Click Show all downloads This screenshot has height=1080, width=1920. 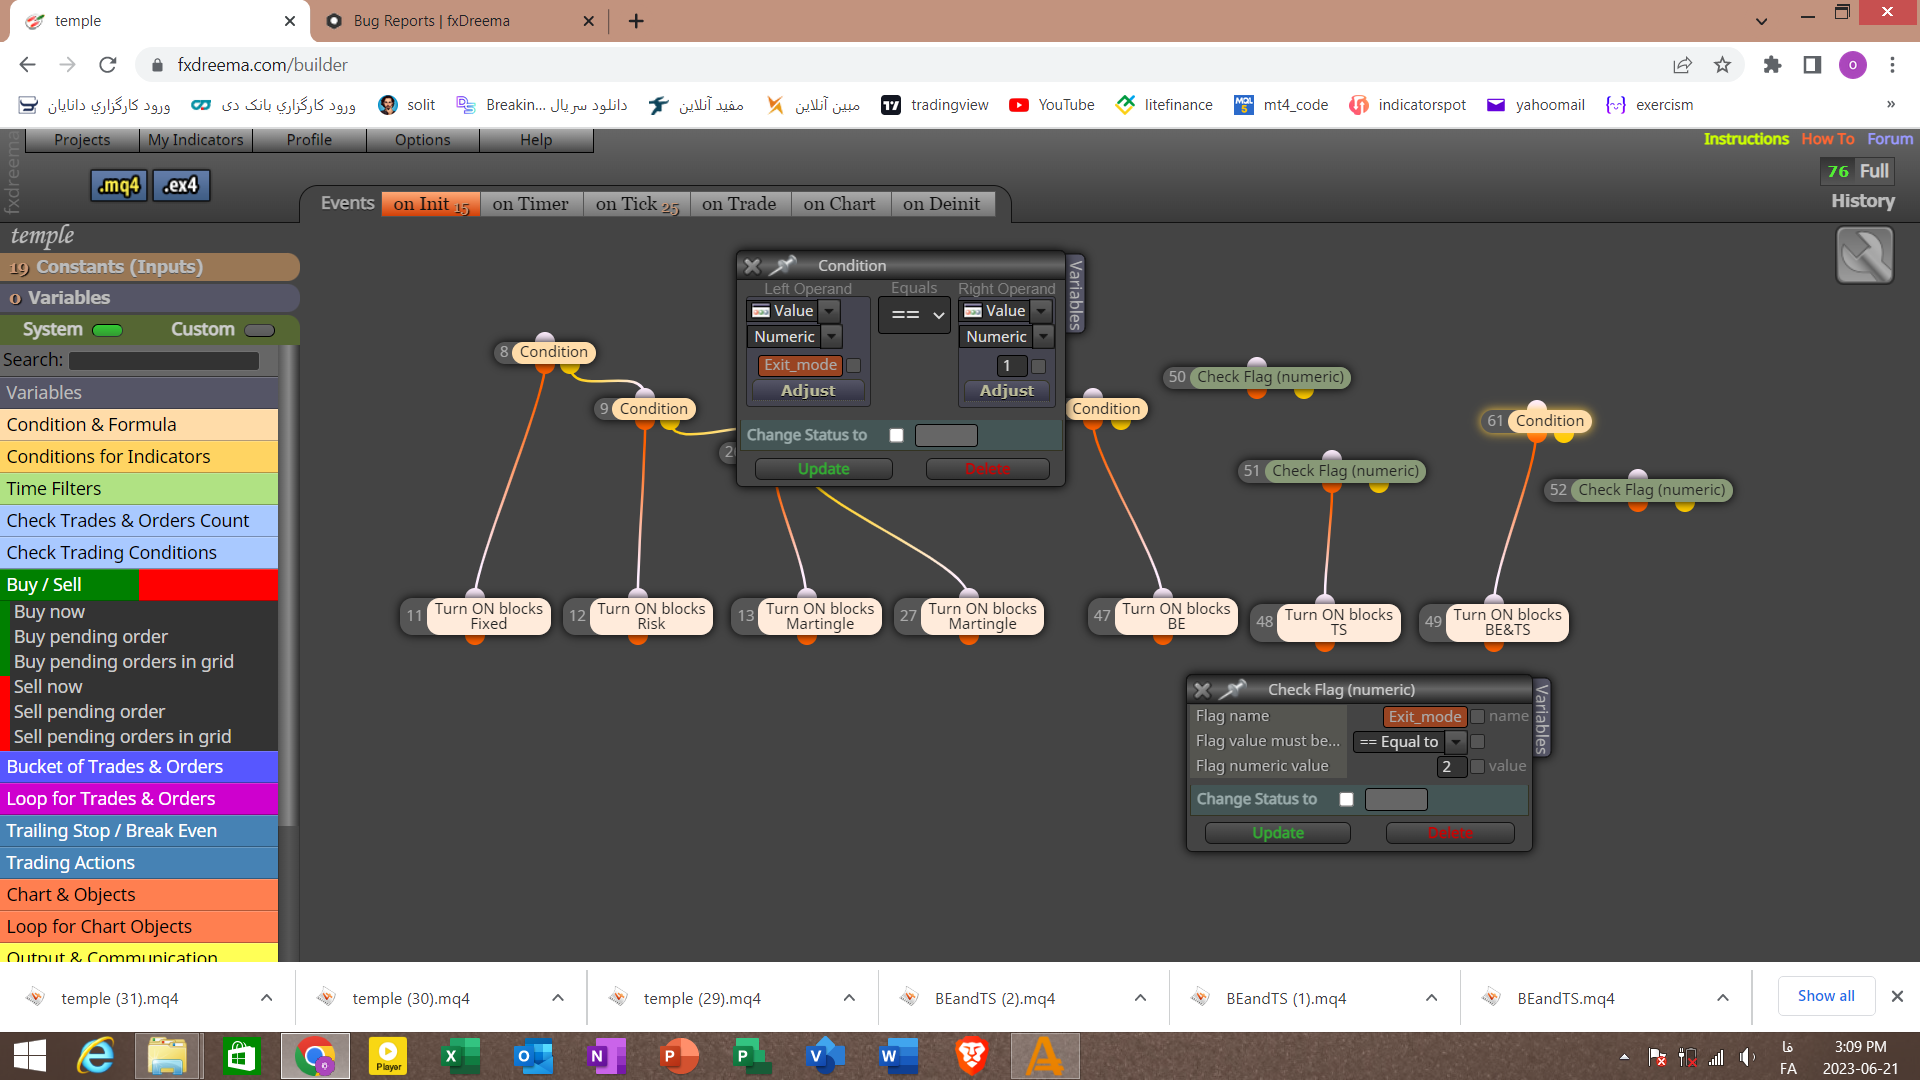tap(1826, 996)
